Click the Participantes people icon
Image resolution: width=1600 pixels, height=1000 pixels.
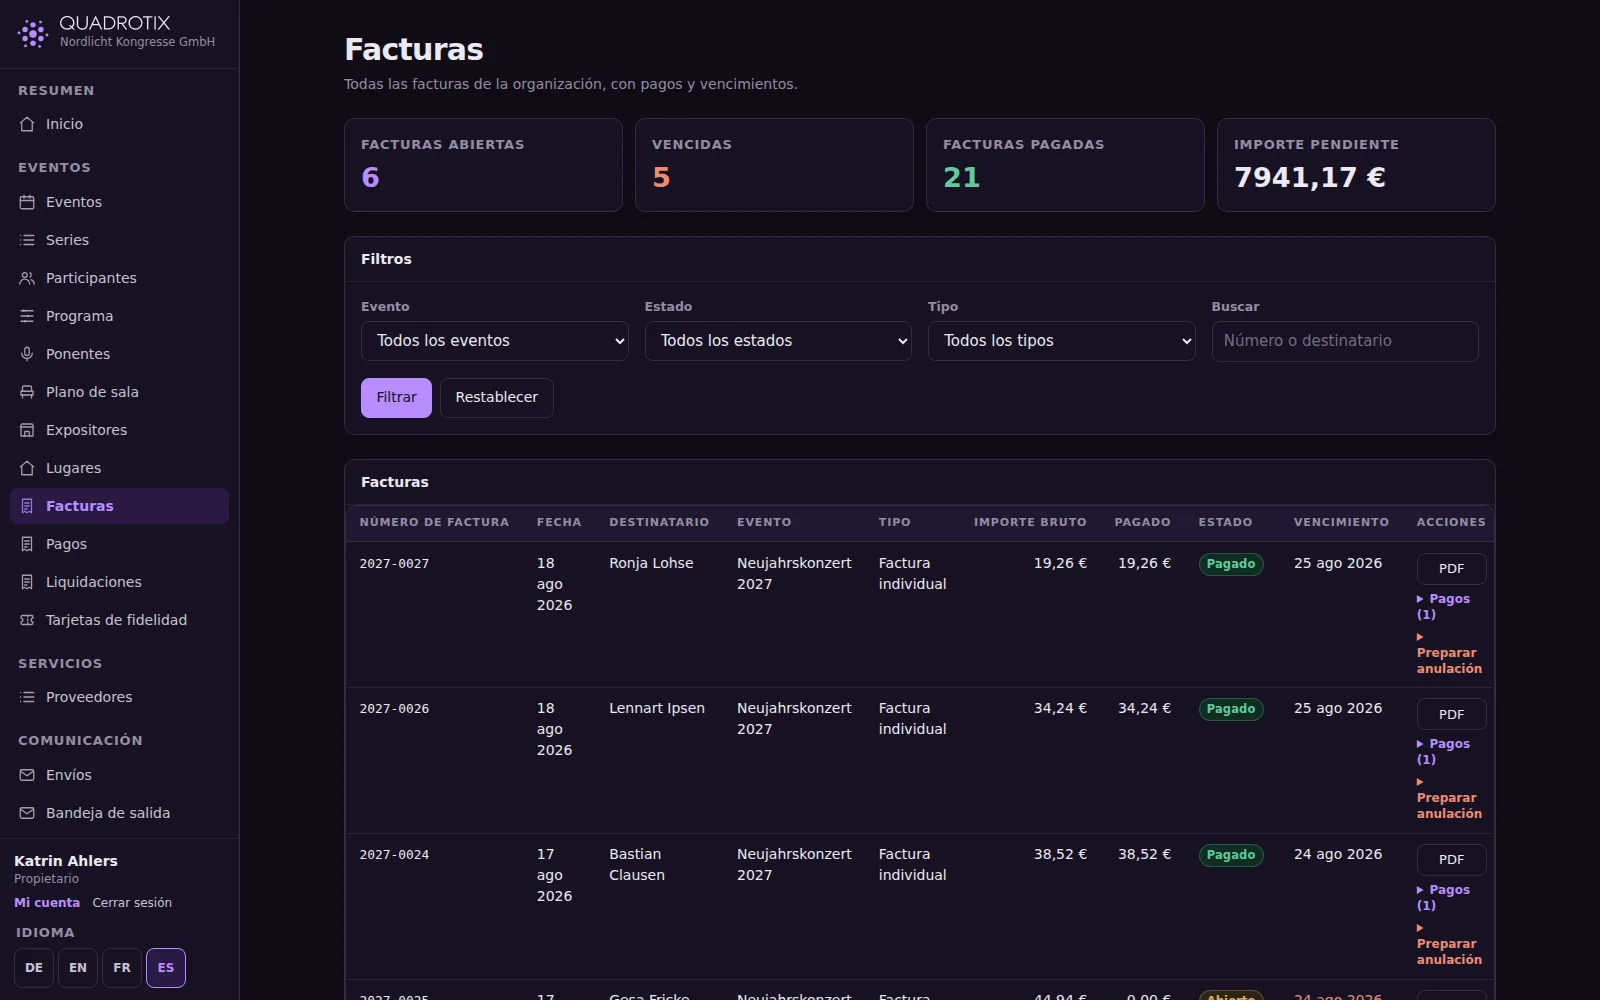point(27,278)
